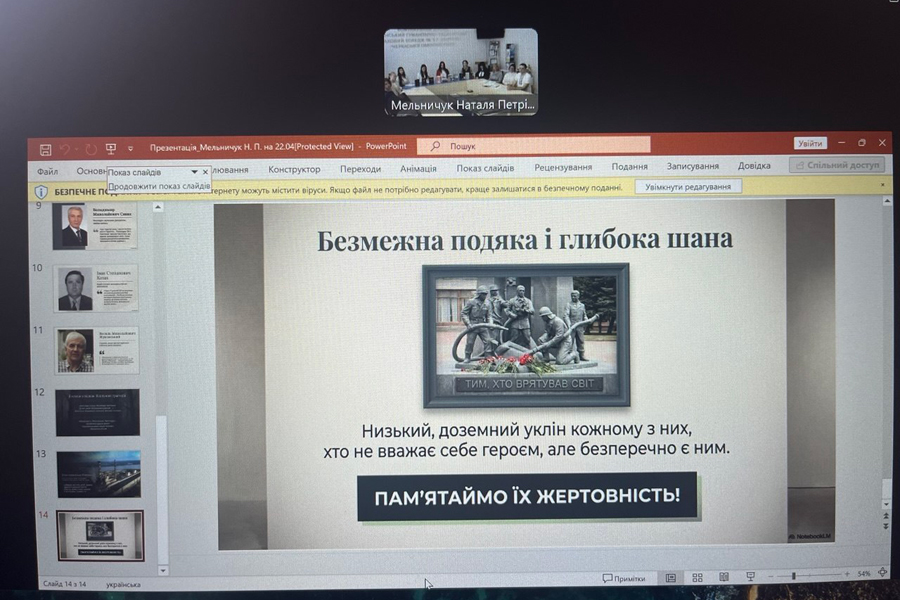Select slide 10 thumbnail

pyautogui.click(x=96, y=288)
